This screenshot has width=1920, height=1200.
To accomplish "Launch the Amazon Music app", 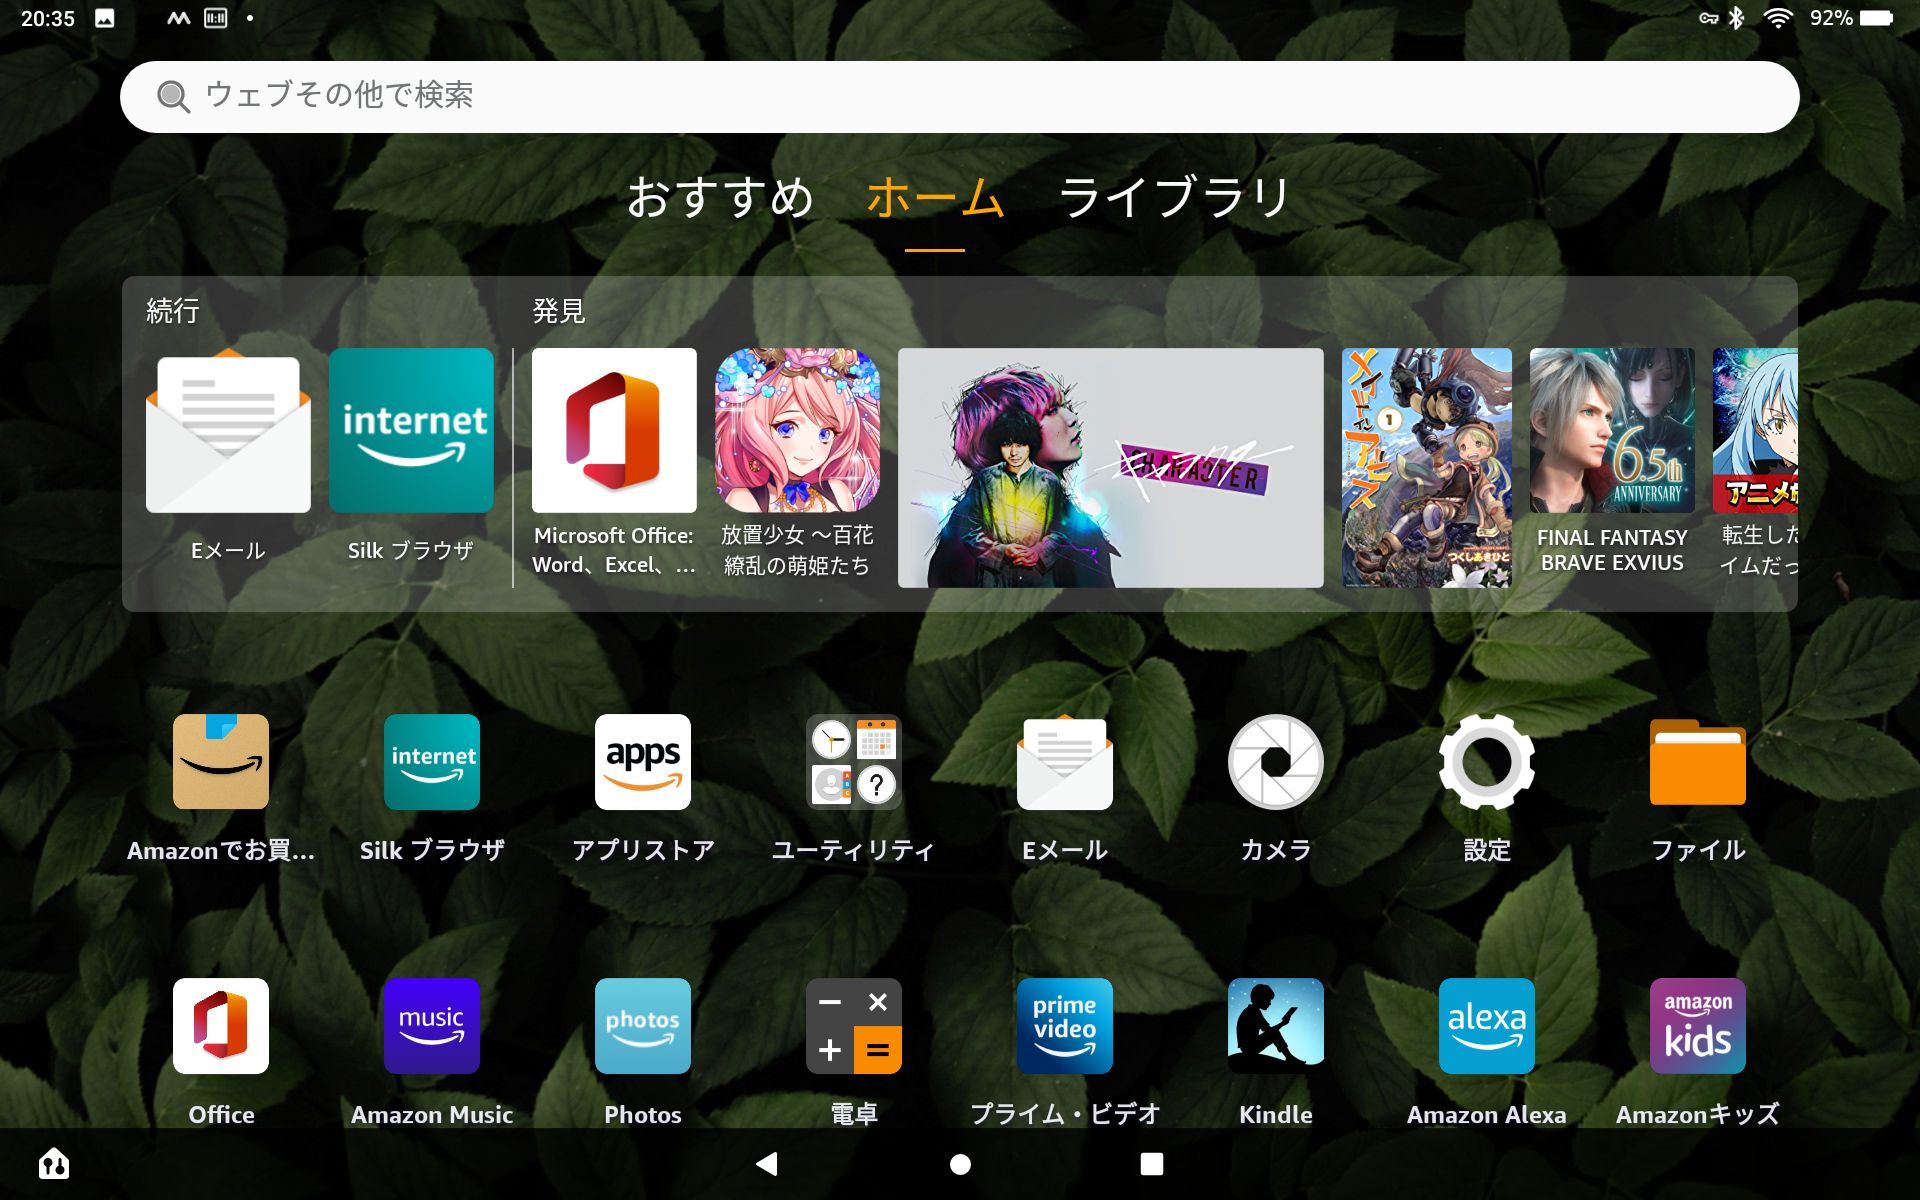I will point(431,1026).
